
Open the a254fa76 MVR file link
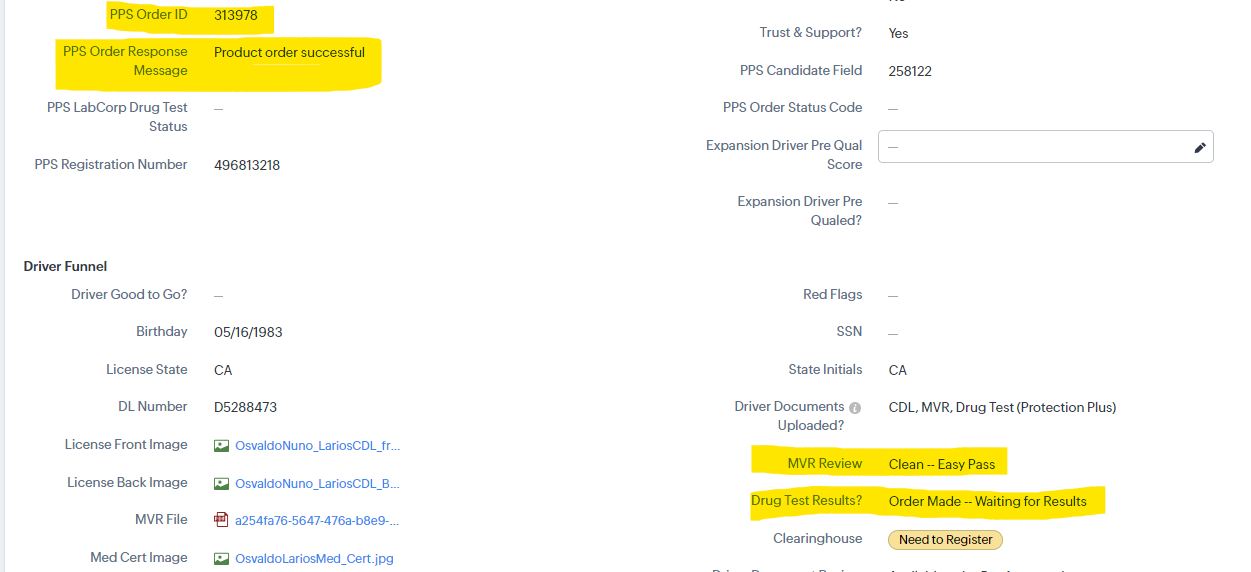pos(317,521)
